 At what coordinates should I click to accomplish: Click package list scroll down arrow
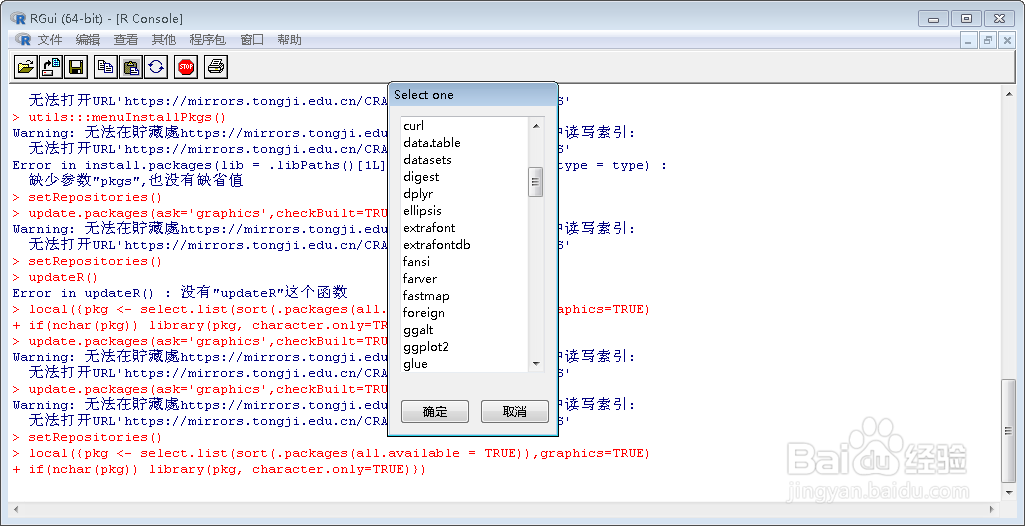coord(535,363)
